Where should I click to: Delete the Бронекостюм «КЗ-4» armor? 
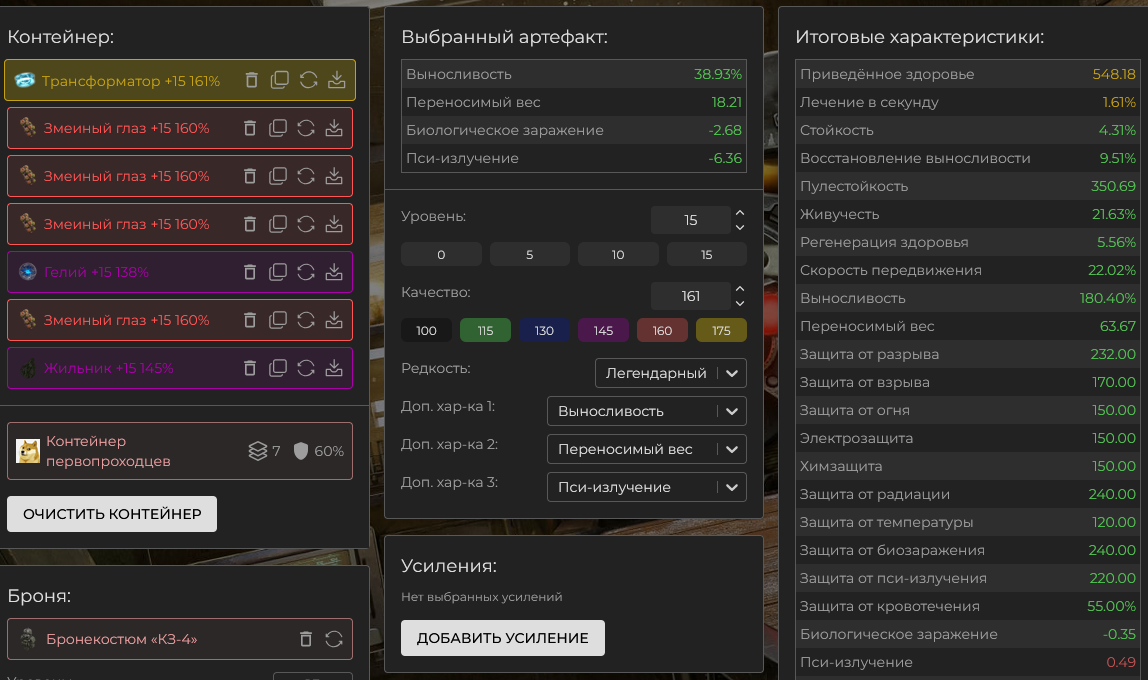tap(306, 639)
